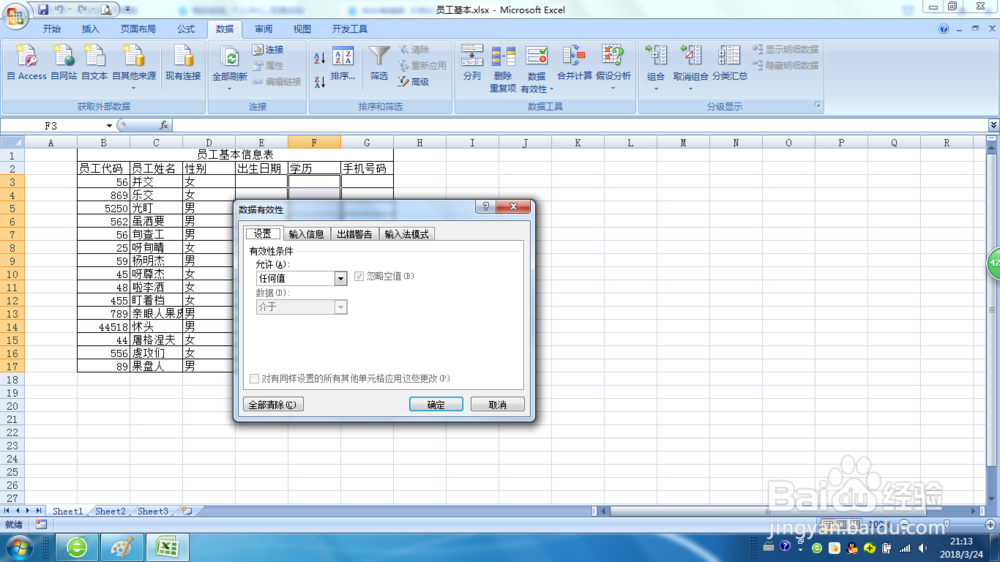
Task: Open the Paint app in taskbar
Action: click(x=122, y=547)
